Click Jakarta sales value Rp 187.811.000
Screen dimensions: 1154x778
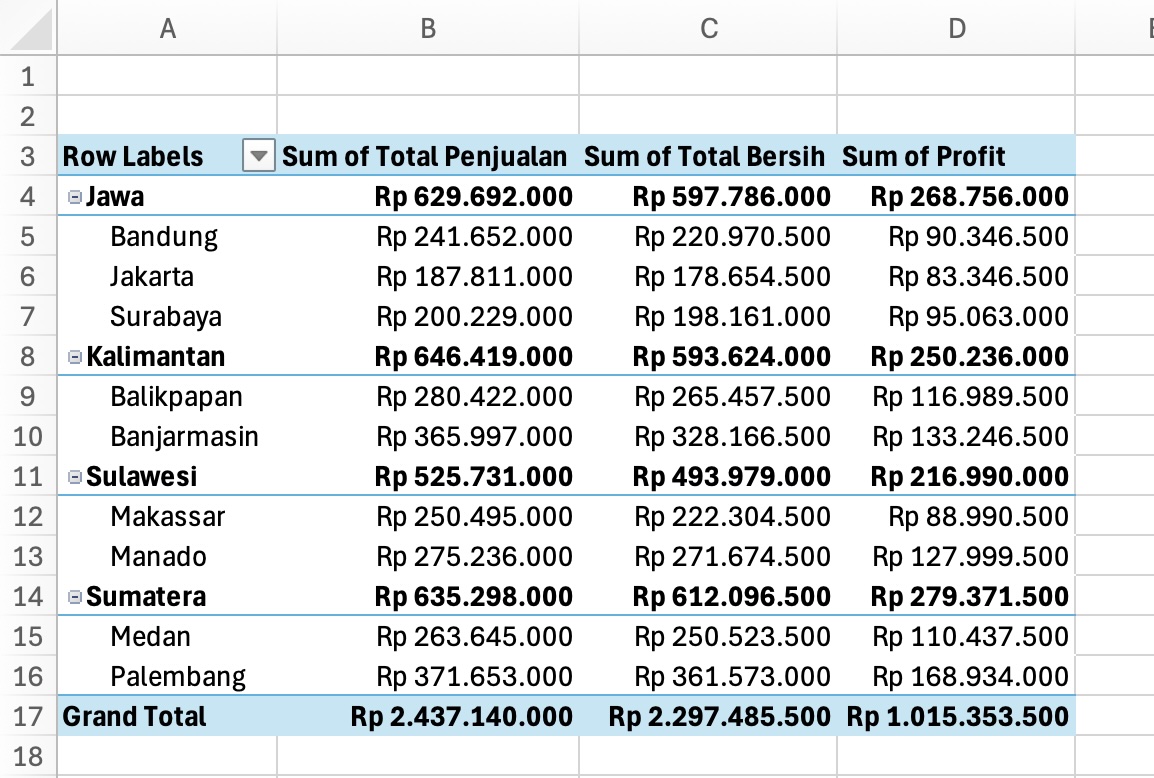click(475, 277)
